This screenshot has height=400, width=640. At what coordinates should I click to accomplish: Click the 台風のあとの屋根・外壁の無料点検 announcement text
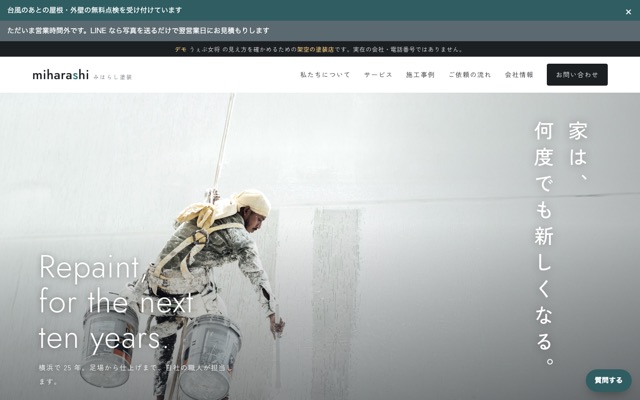click(94, 10)
